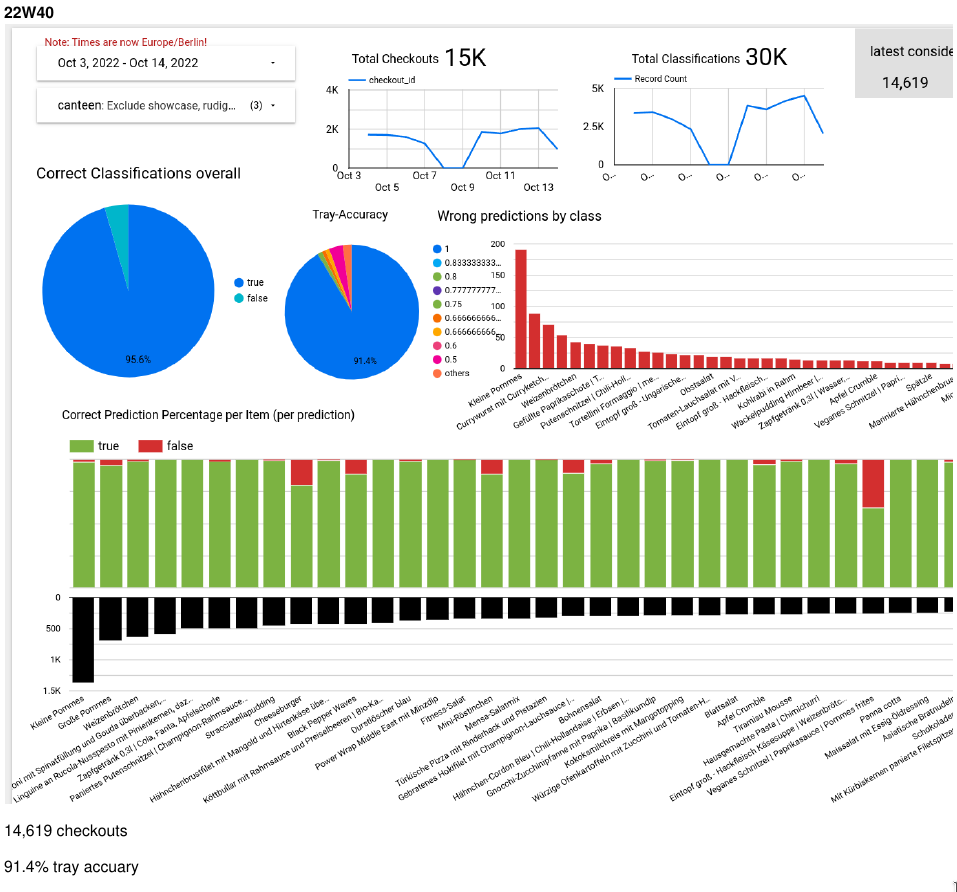957x892 pixels.
Task: Toggle the '0.6' legend entry
Action: (436, 346)
